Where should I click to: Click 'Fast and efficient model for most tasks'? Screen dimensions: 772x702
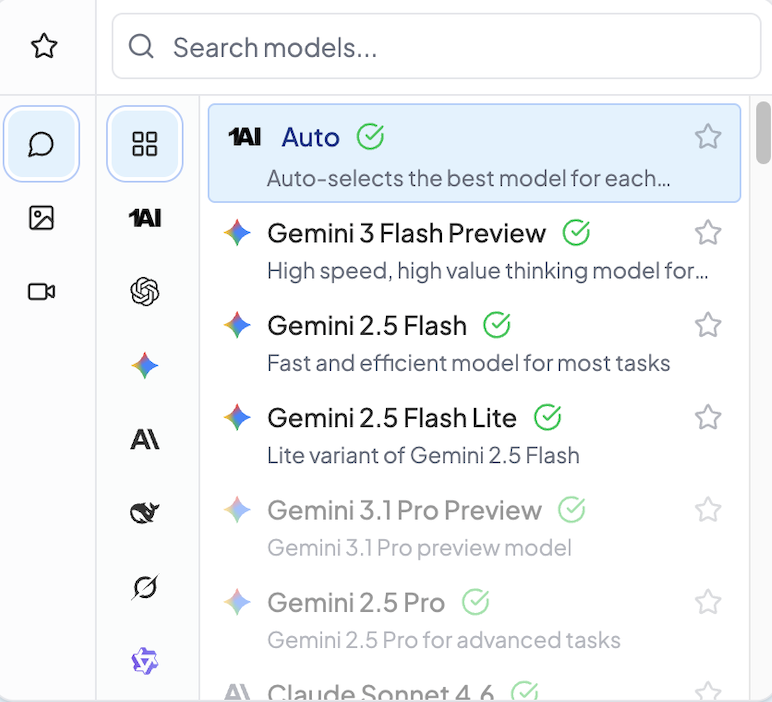tap(469, 363)
